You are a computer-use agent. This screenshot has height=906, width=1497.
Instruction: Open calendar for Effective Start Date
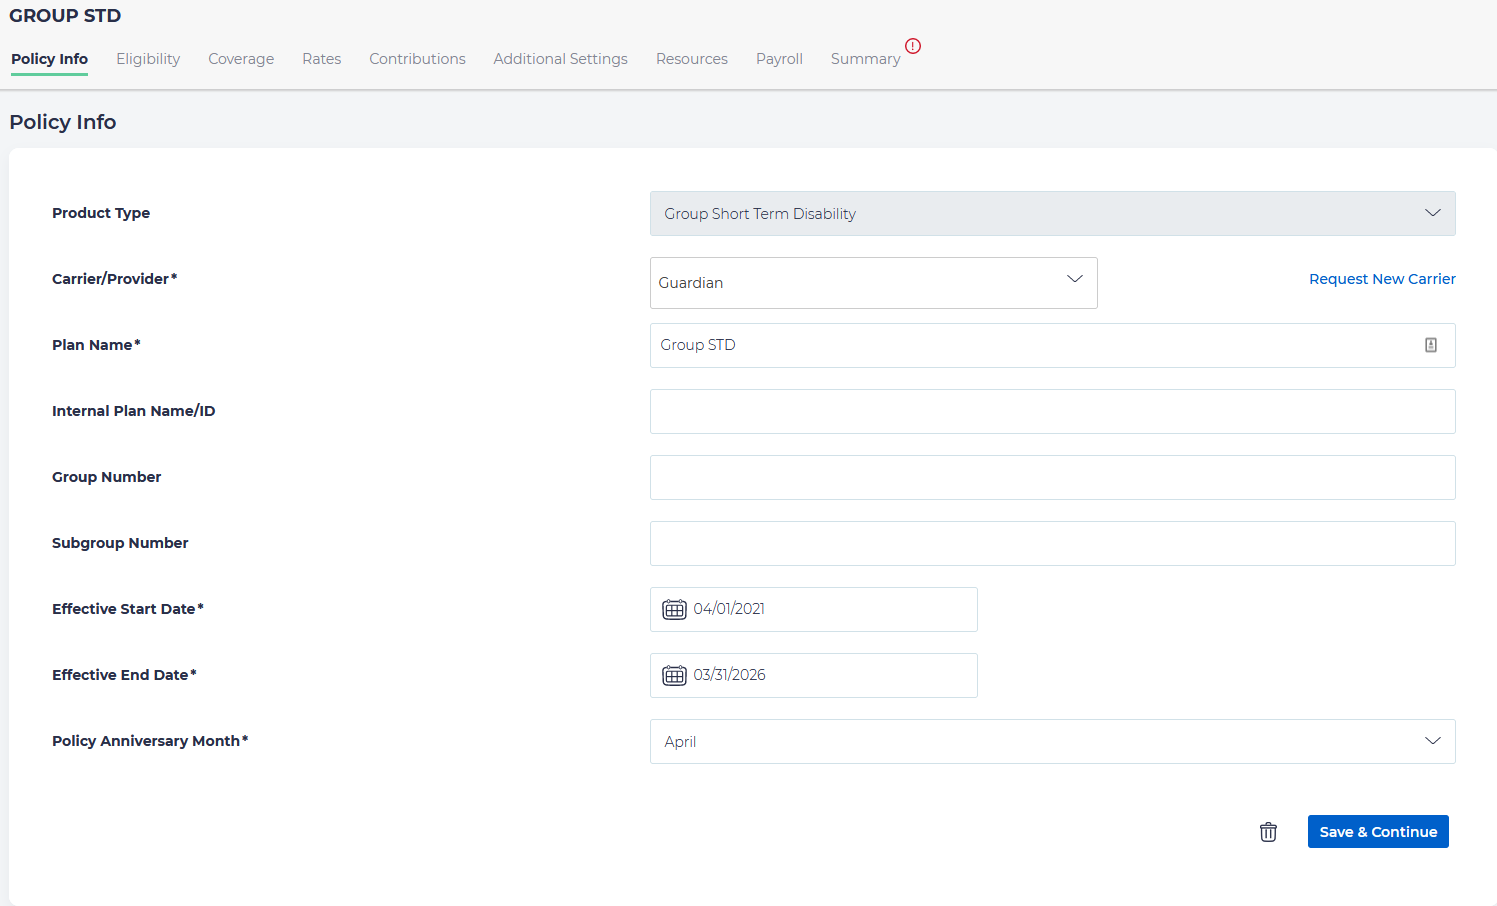coord(675,609)
